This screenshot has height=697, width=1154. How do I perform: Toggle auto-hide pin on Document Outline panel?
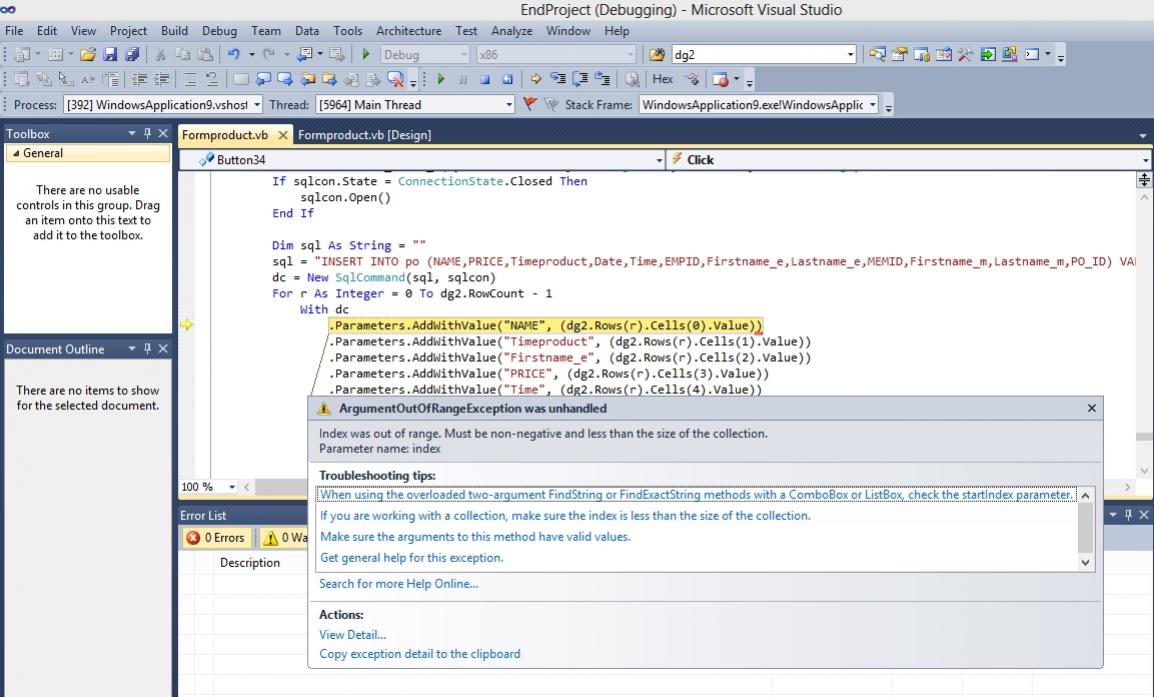click(148, 349)
